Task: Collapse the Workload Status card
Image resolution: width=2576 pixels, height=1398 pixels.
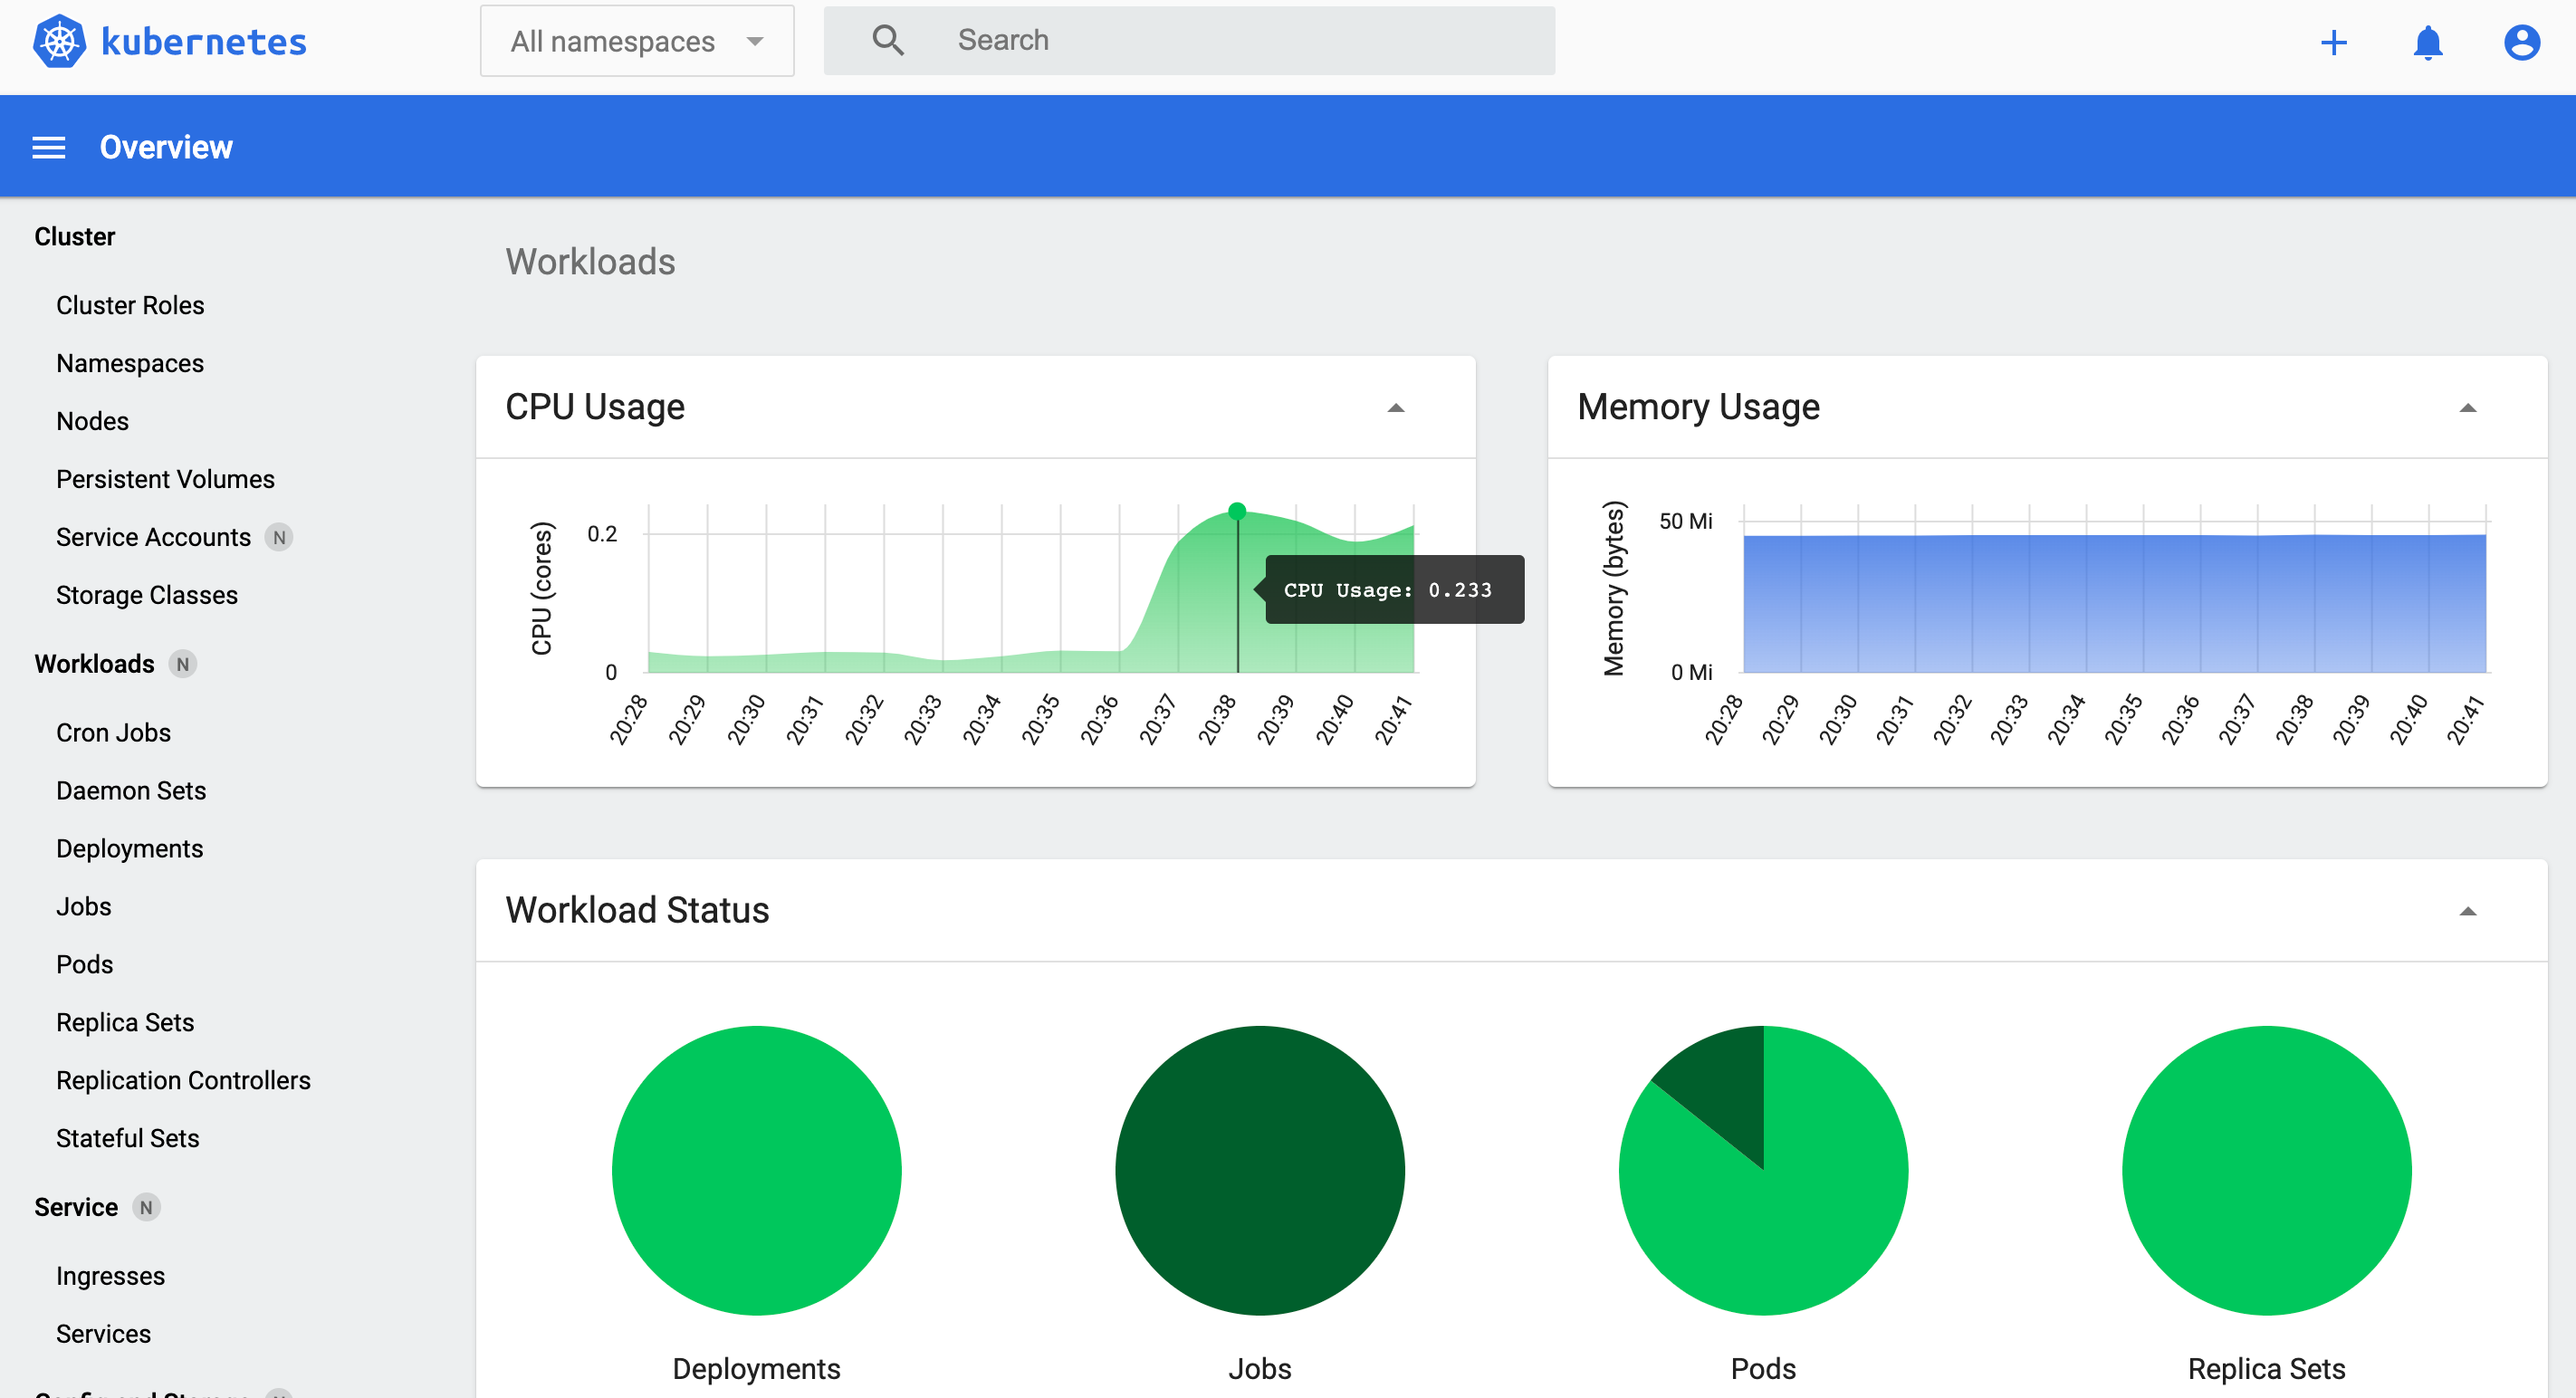Action: pyautogui.click(x=2467, y=911)
